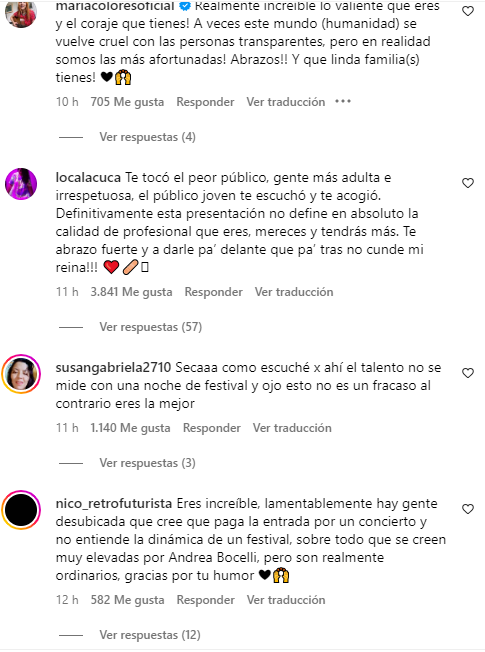Open nico_retrofuturista username link
Screen dimensions: 485x652
pyautogui.click(x=114, y=504)
